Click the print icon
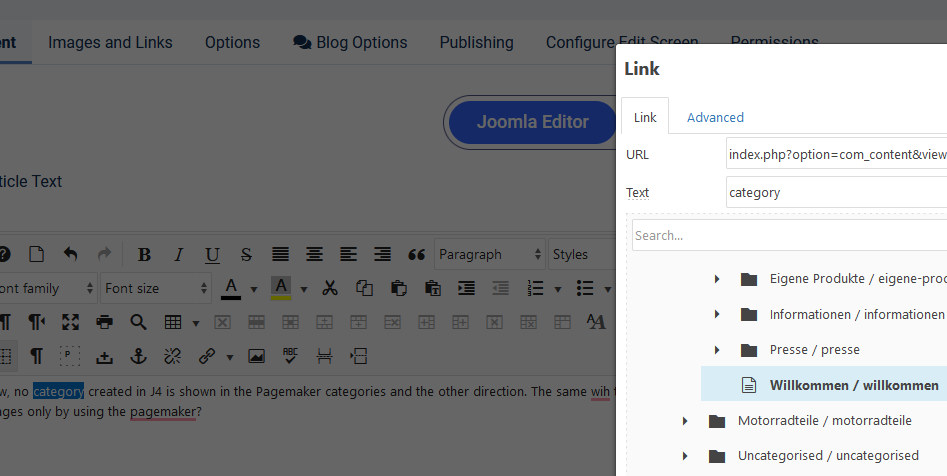947x476 pixels. tap(104, 322)
